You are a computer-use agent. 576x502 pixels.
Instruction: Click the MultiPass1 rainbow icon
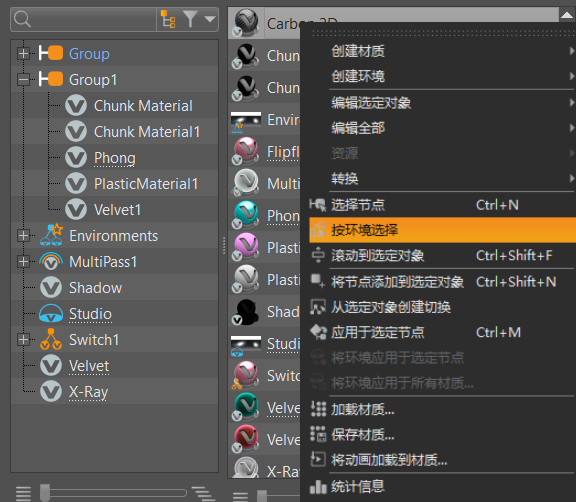point(51,261)
